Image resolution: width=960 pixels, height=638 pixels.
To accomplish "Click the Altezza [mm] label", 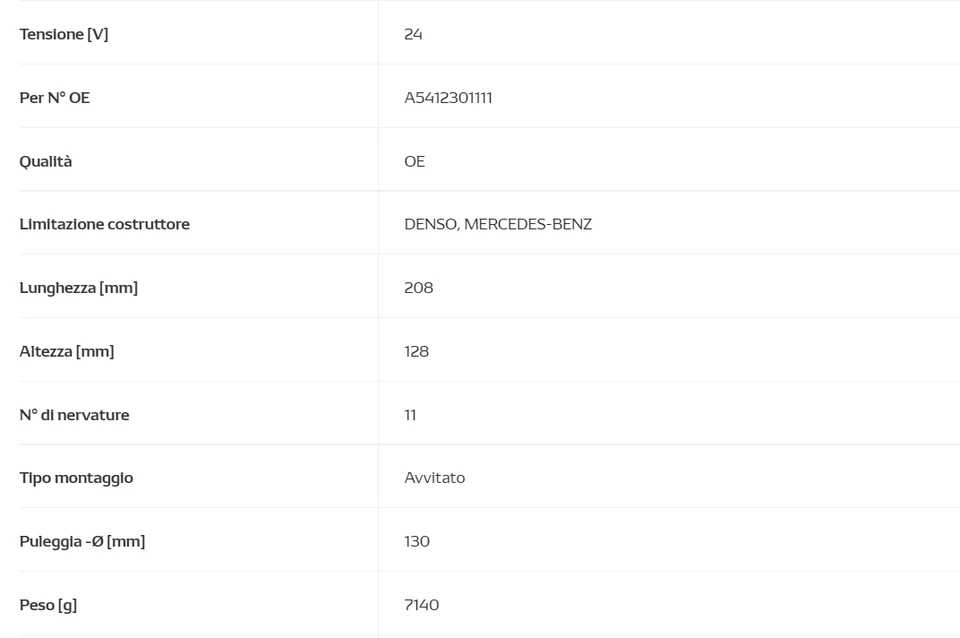I will [67, 351].
